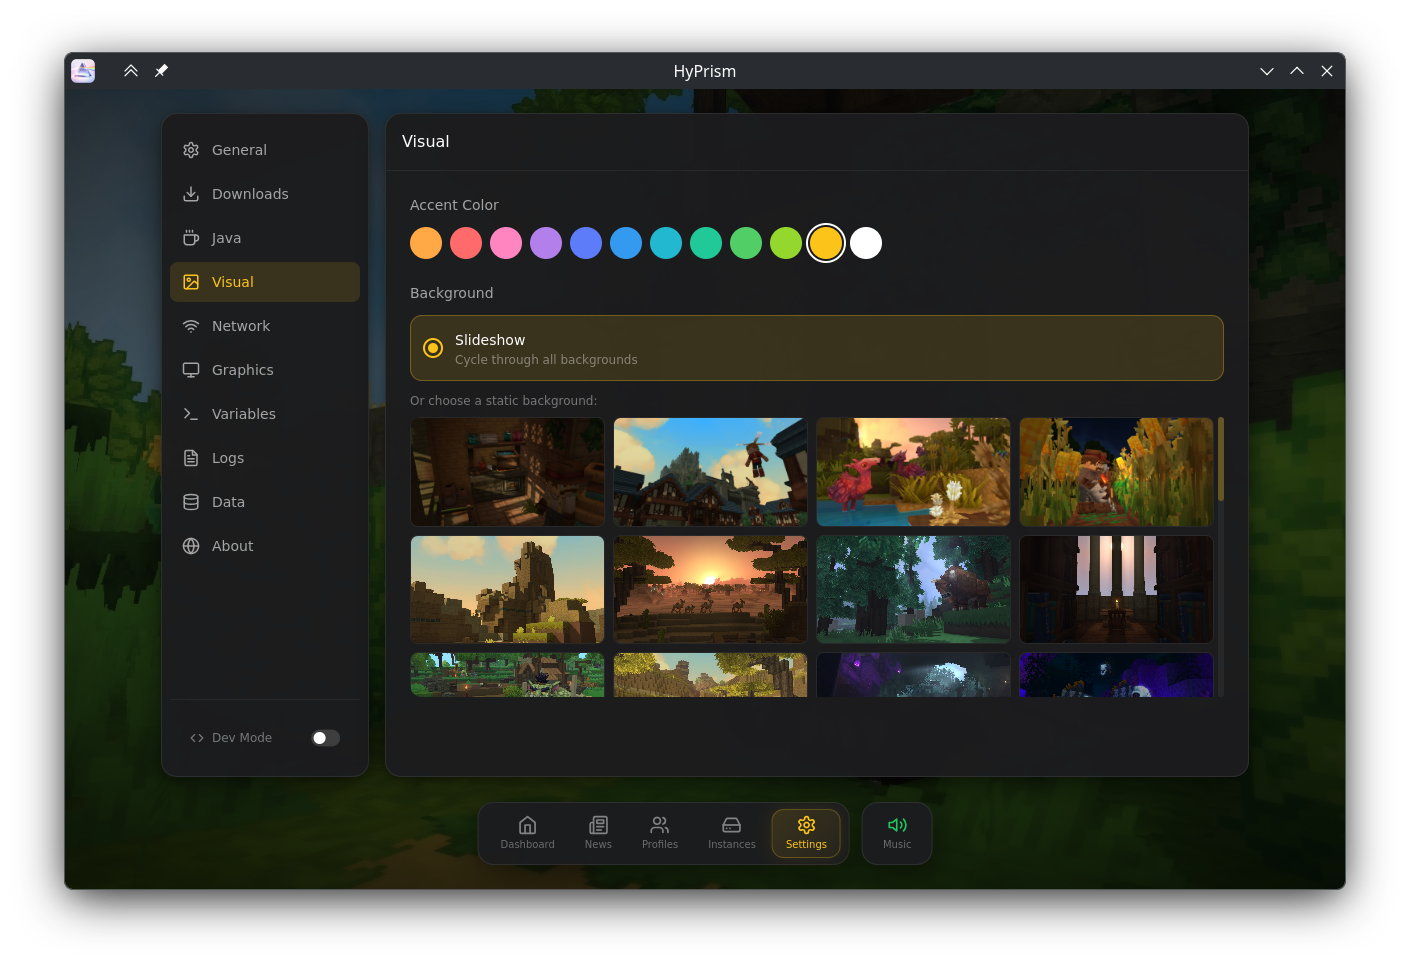Click the Data database icon
Image resolution: width=1410 pixels, height=966 pixels.
pos(191,502)
